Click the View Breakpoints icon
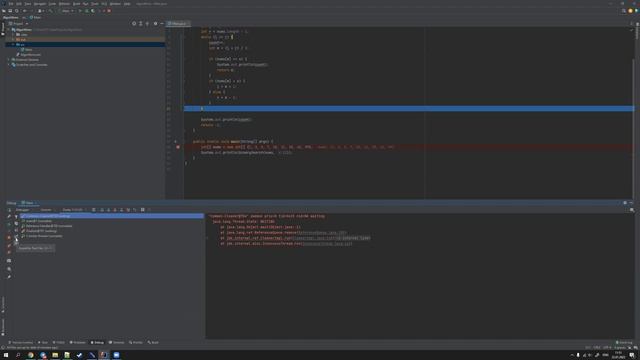 click(9, 245)
